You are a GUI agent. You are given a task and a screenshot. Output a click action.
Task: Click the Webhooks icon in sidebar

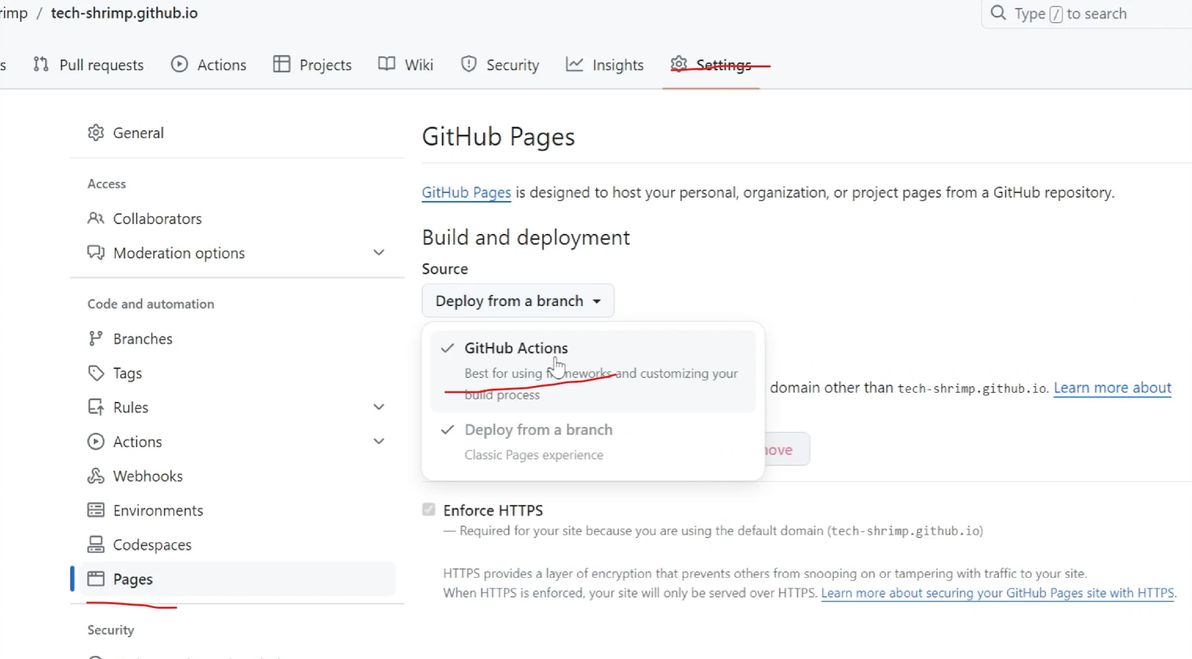pos(96,477)
